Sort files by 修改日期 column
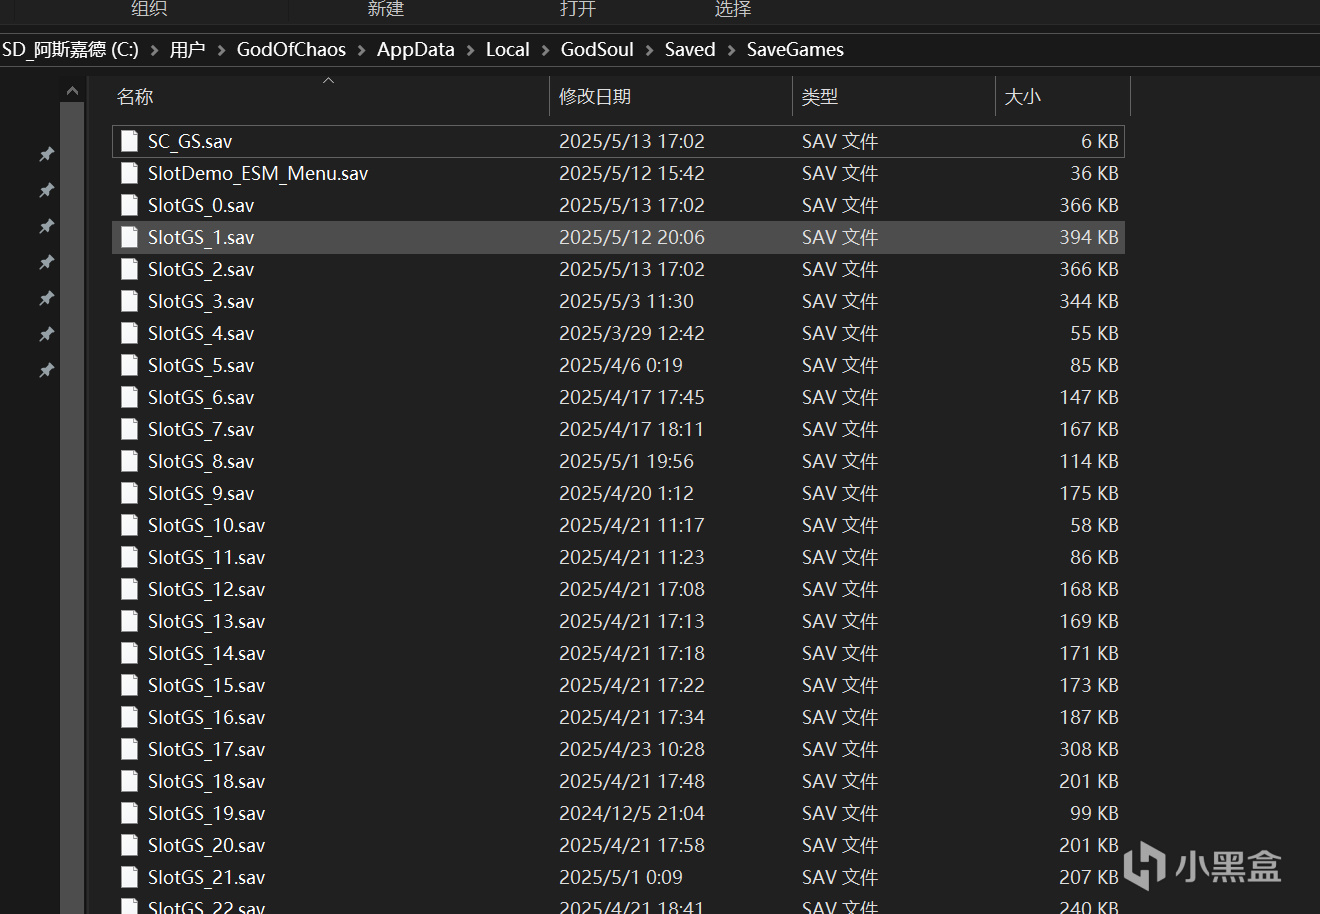 595,97
